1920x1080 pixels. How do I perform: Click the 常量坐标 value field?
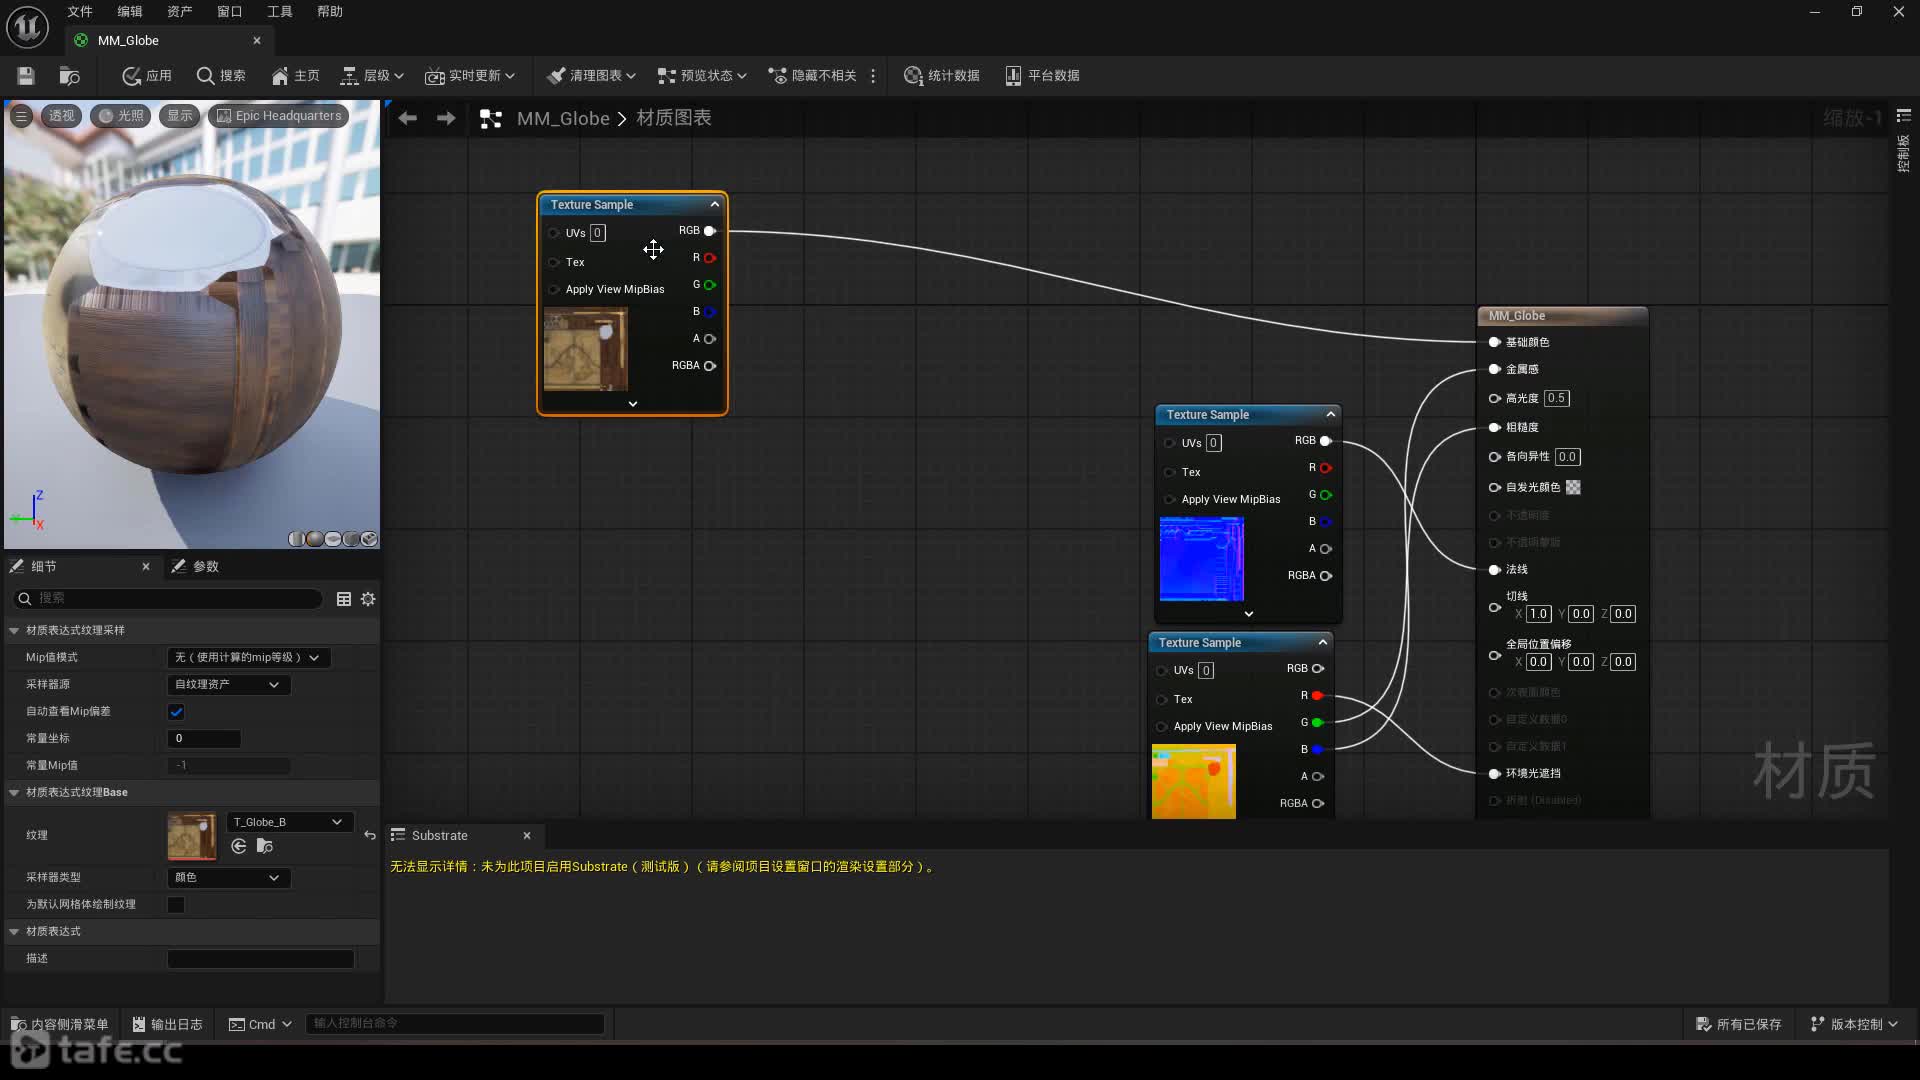point(204,739)
